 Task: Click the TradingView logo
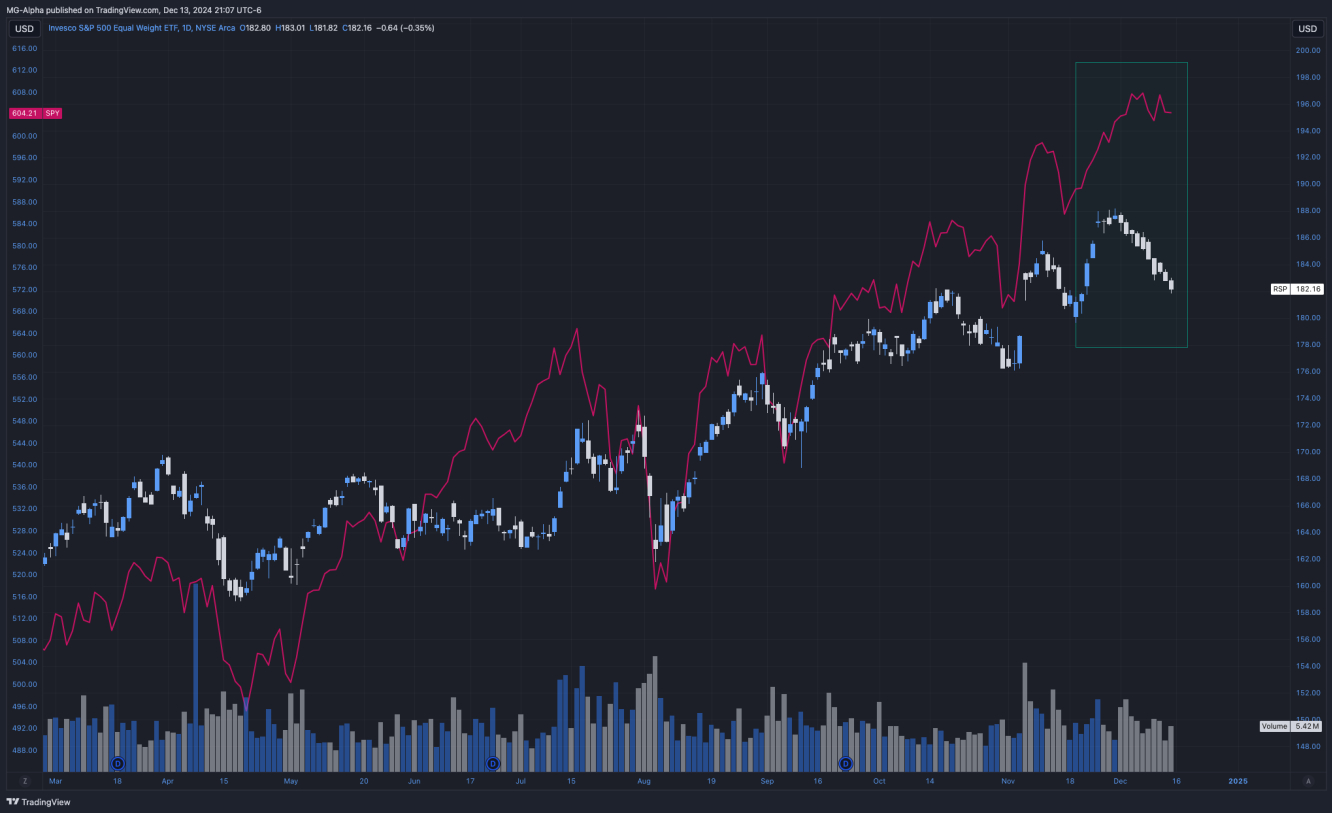(x=38, y=801)
